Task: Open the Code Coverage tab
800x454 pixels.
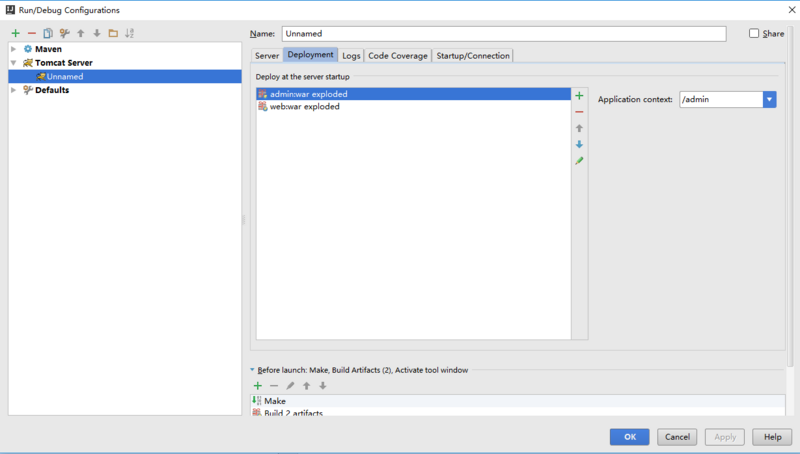Action: (398, 56)
